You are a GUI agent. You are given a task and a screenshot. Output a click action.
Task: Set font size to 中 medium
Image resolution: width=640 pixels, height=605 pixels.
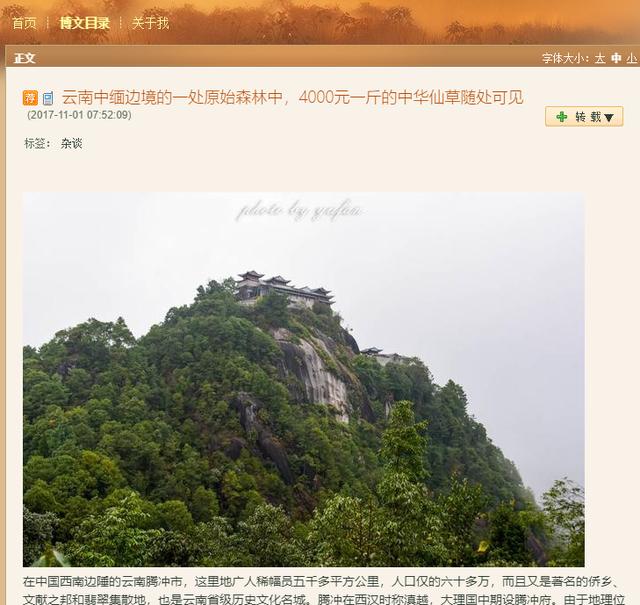pos(616,58)
